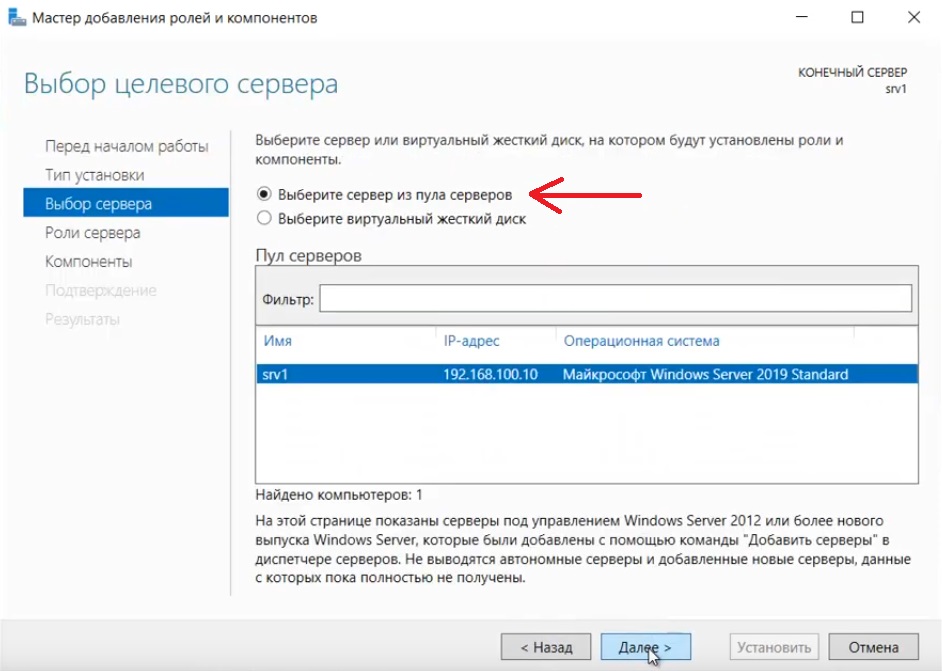
Task: Sort by the 'Операционная система' column header
Action: pos(641,341)
